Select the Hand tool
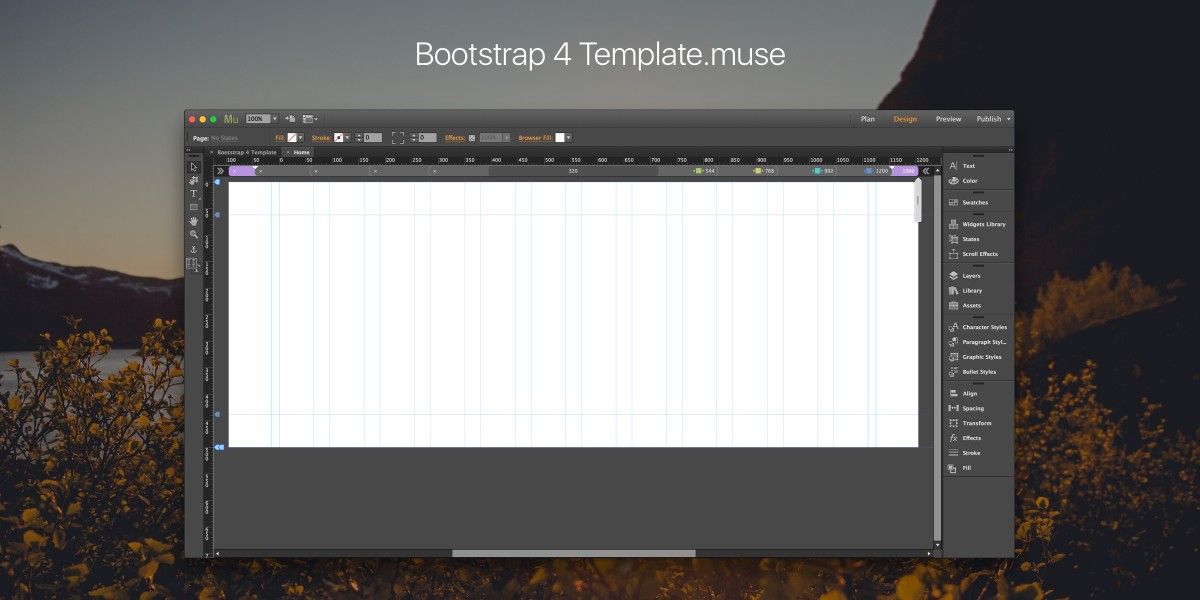The width and height of the screenshot is (1200, 600). pos(194,220)
